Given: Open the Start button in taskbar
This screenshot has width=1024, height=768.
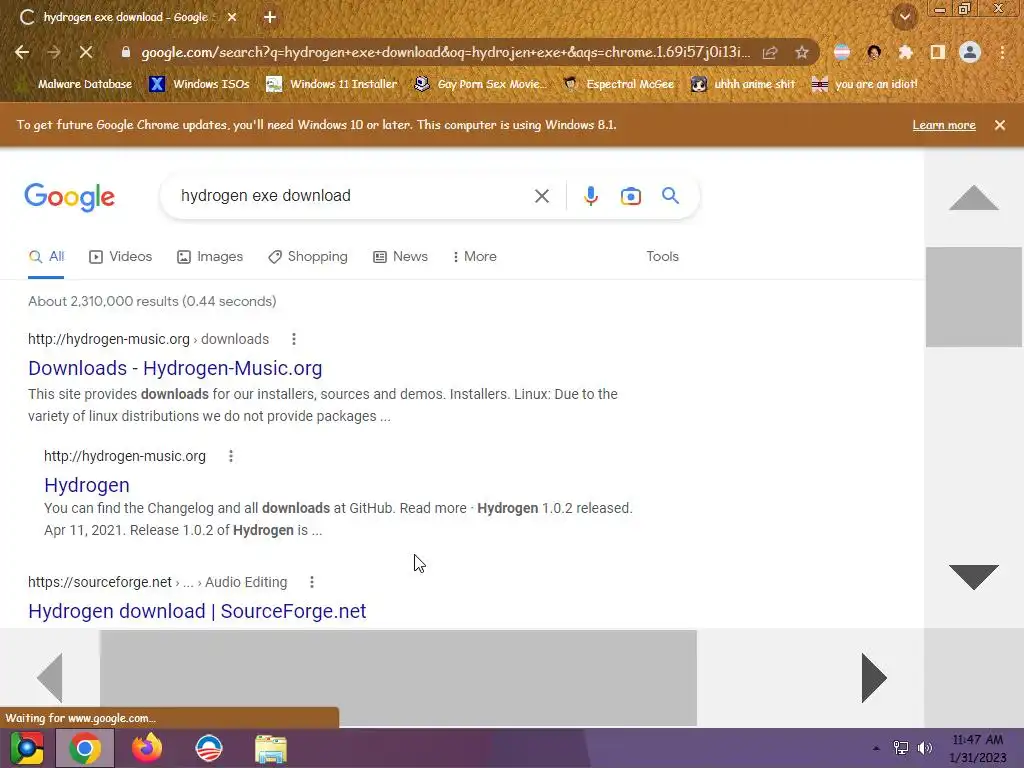Looking at the screenshot, I should (27, 748).
